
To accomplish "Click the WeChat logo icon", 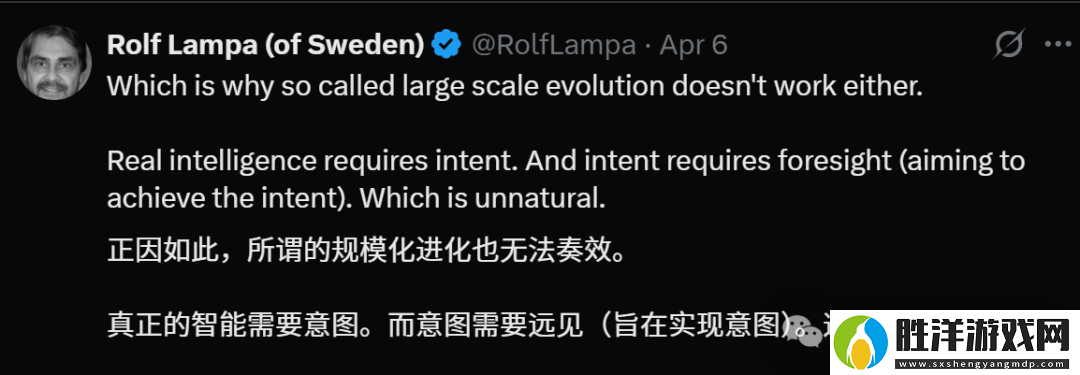I will click(x=806, y=330).
